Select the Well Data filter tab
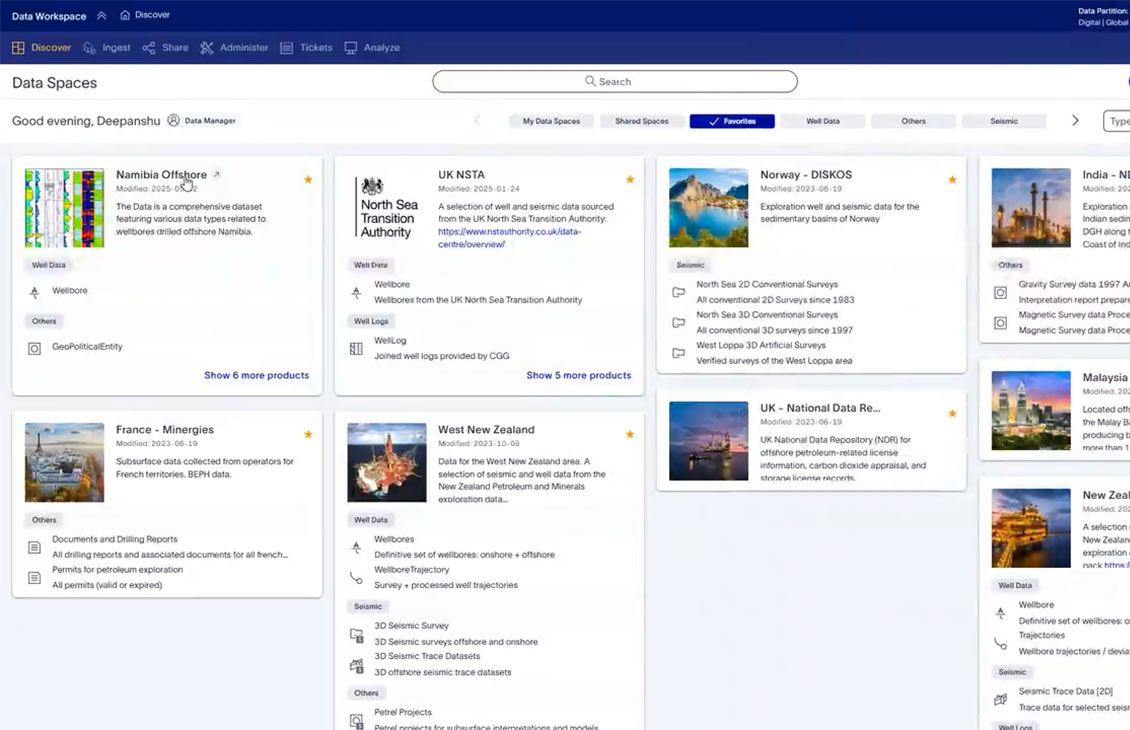 click(822, 121)
